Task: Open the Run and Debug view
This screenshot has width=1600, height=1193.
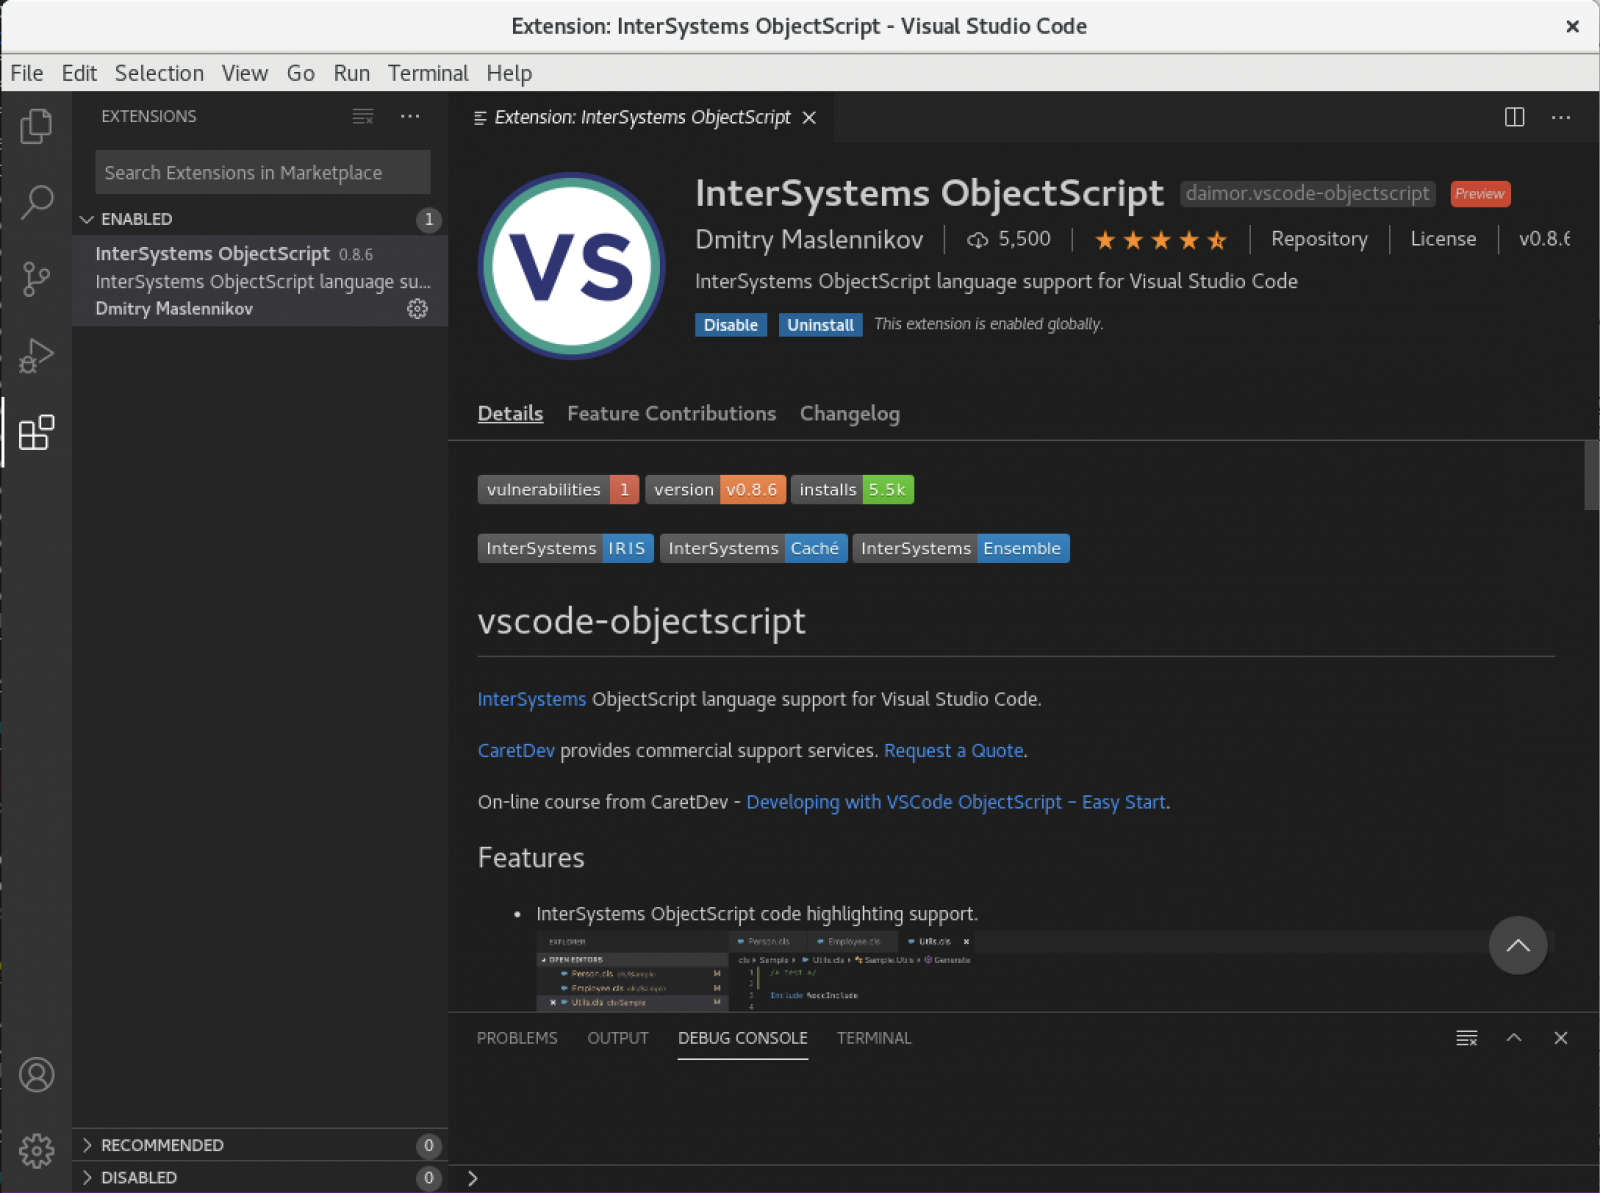Action: coord(36,356)
